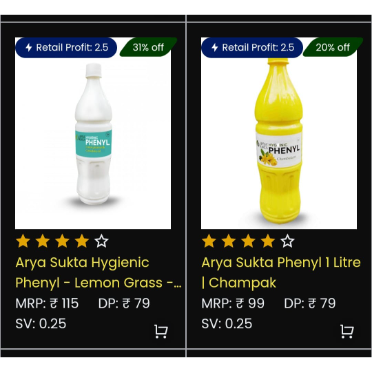Click Retail Profit 2.5 badge on white bottle
This screenshot has width=372, height=372.
[x=66, y=48]
